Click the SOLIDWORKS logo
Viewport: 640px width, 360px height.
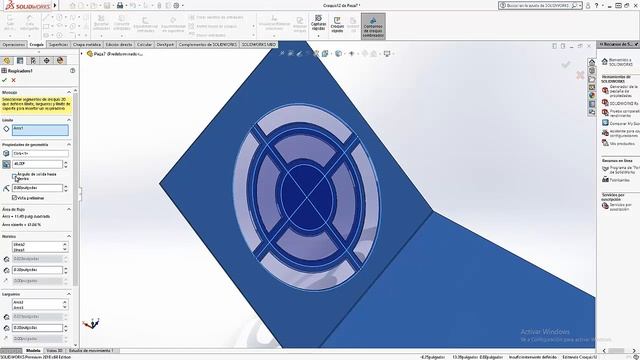pos(28,5)
